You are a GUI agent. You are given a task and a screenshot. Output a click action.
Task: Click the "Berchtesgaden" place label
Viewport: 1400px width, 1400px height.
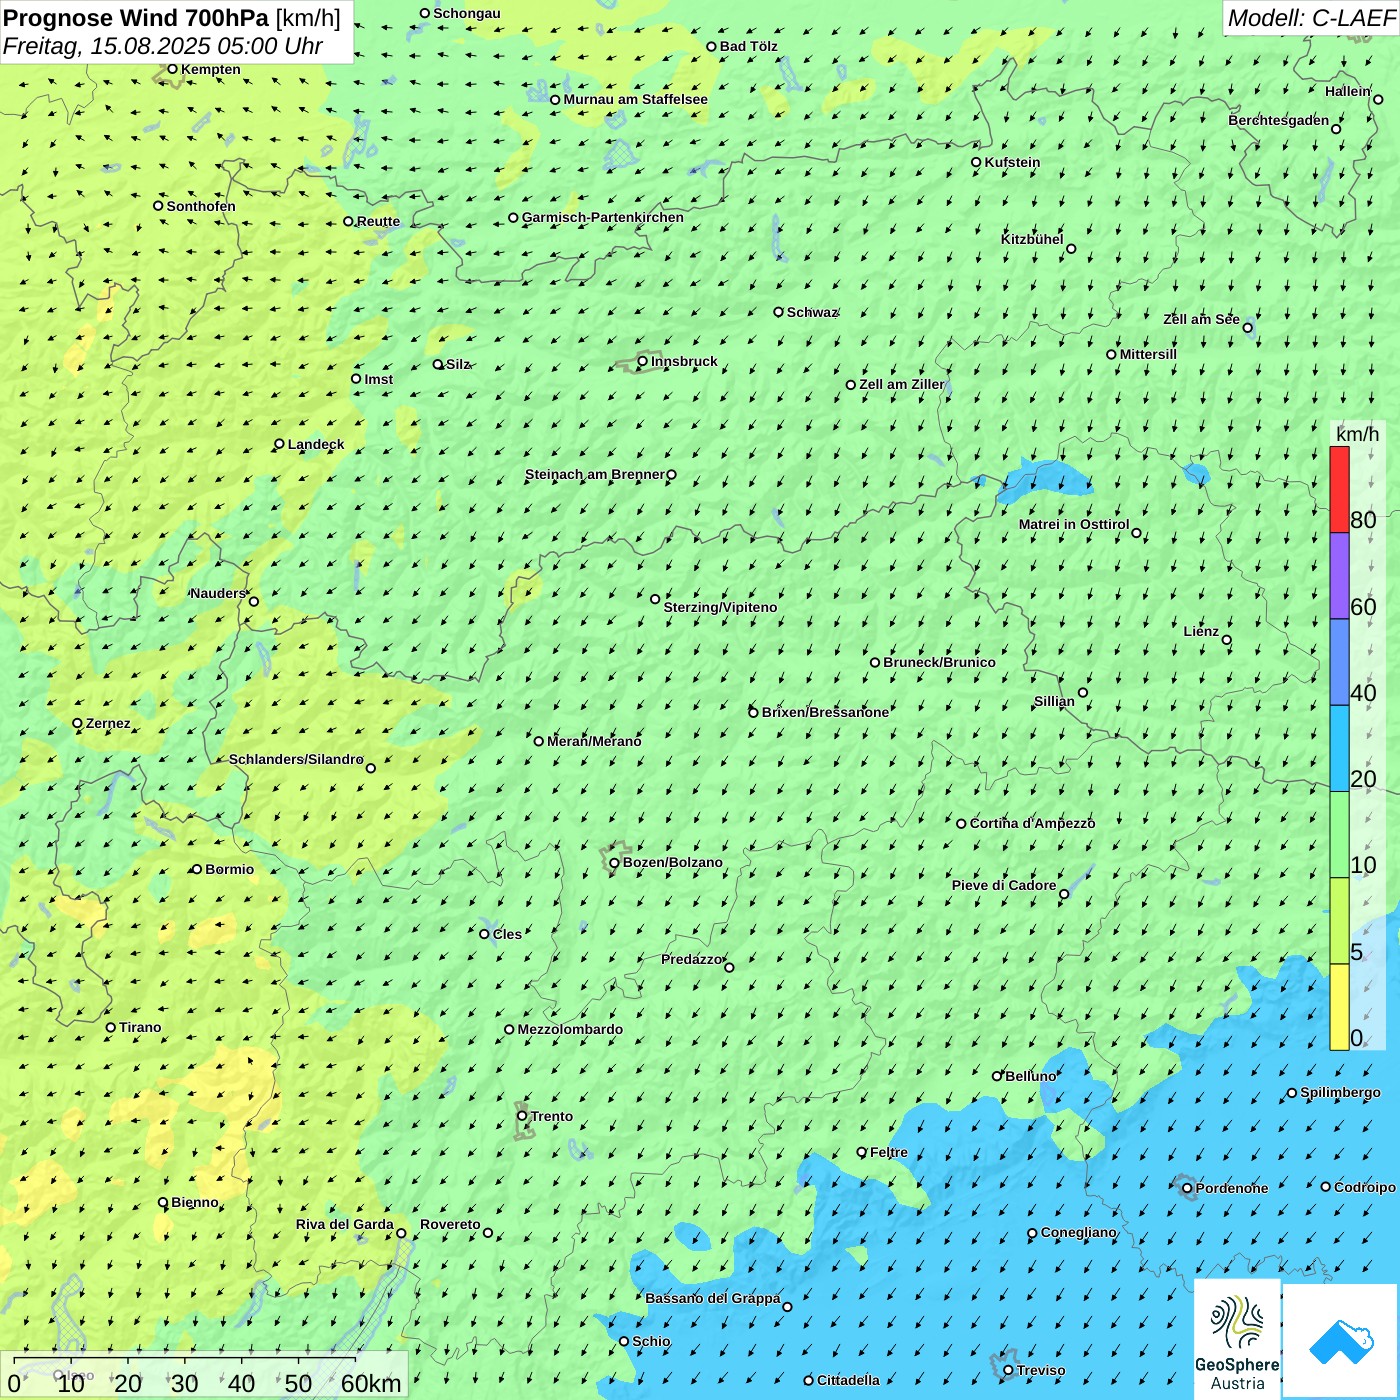point(1279,120)
